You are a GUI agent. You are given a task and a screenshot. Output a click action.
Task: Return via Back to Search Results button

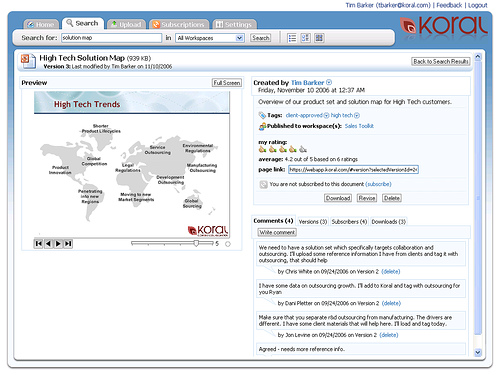tap(441, 61)
